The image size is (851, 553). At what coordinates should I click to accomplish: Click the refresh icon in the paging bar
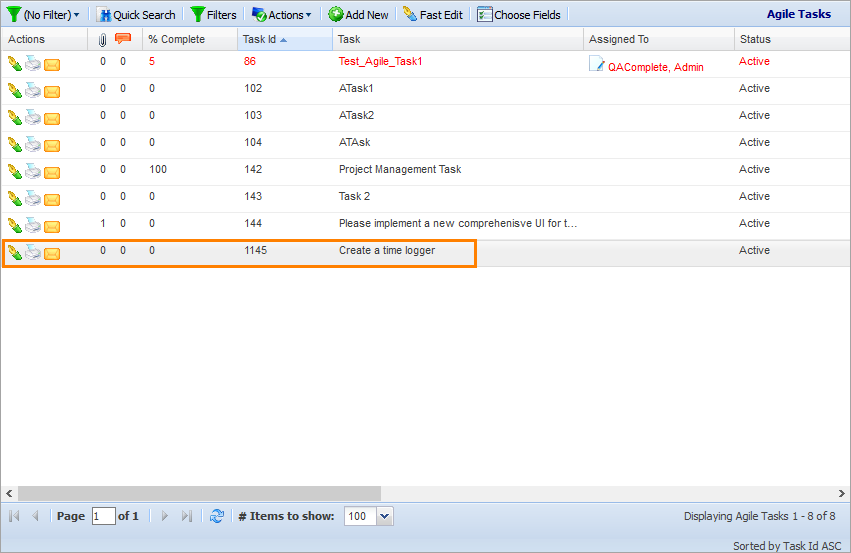coord(217,516)
